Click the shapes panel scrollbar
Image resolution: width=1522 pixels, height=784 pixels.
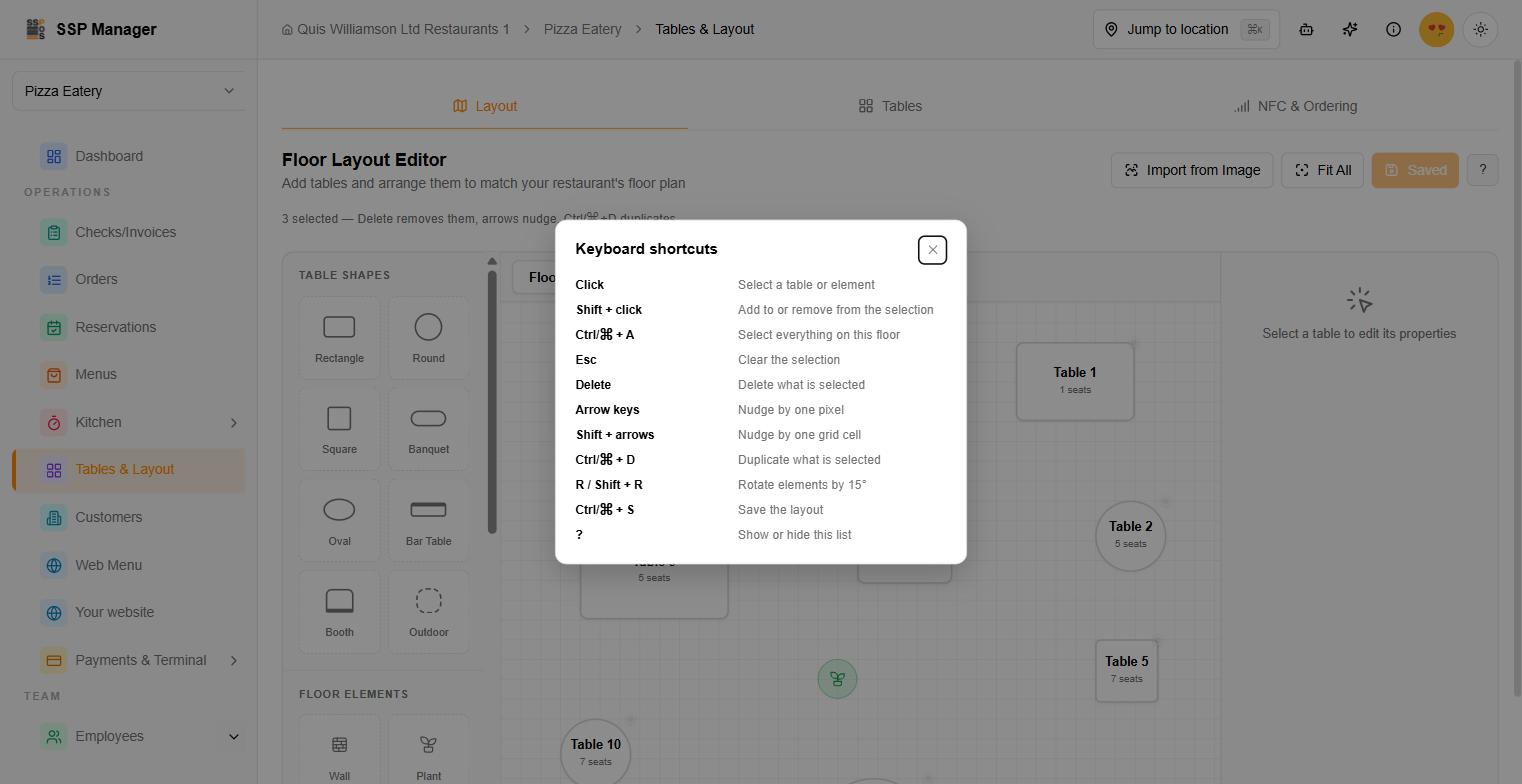pyautogui.click(x=492, y=400)
